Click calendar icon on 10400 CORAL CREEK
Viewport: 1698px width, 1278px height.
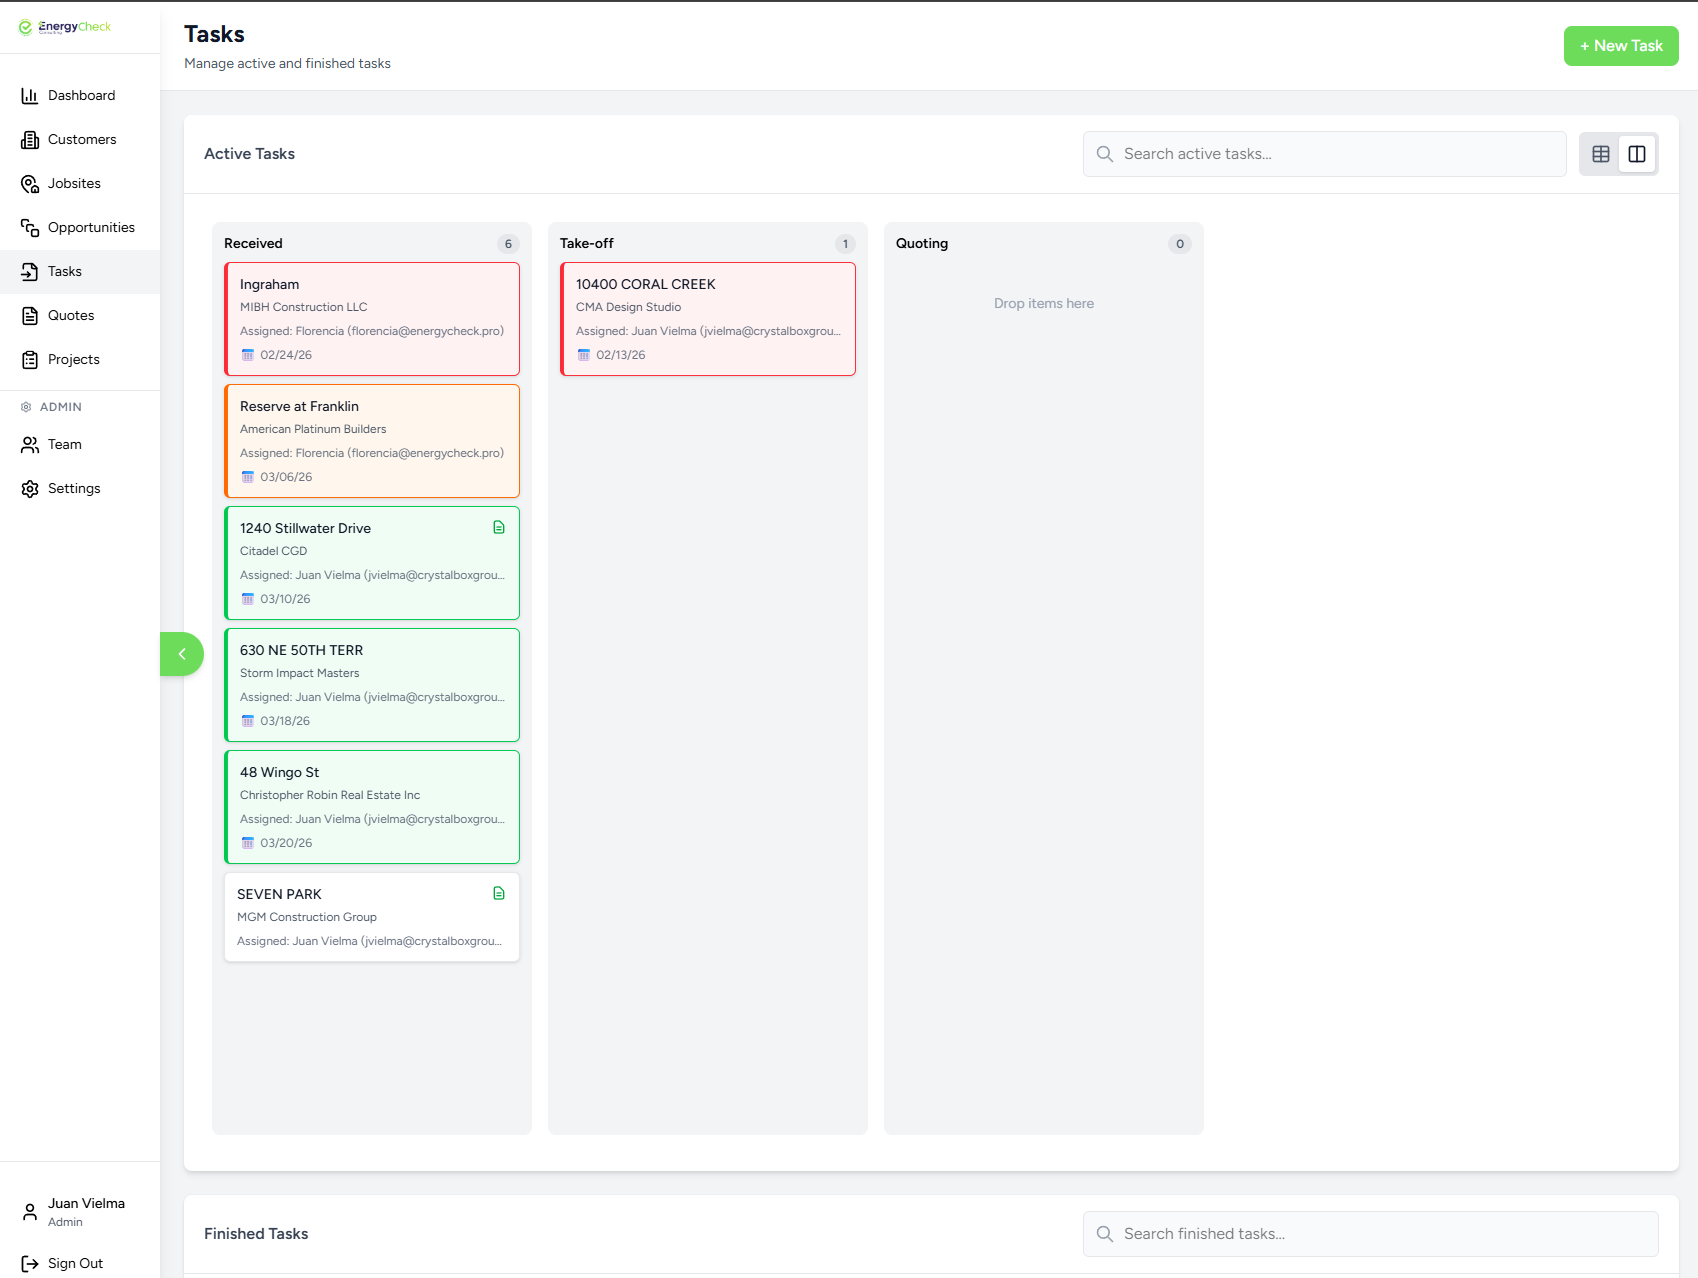coord(584,355)
